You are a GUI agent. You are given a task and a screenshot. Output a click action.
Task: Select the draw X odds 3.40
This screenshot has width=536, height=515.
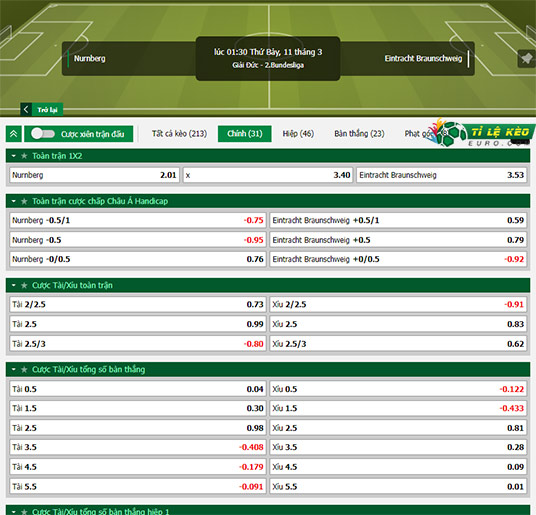pyautogui.click(x=268, y=175)
